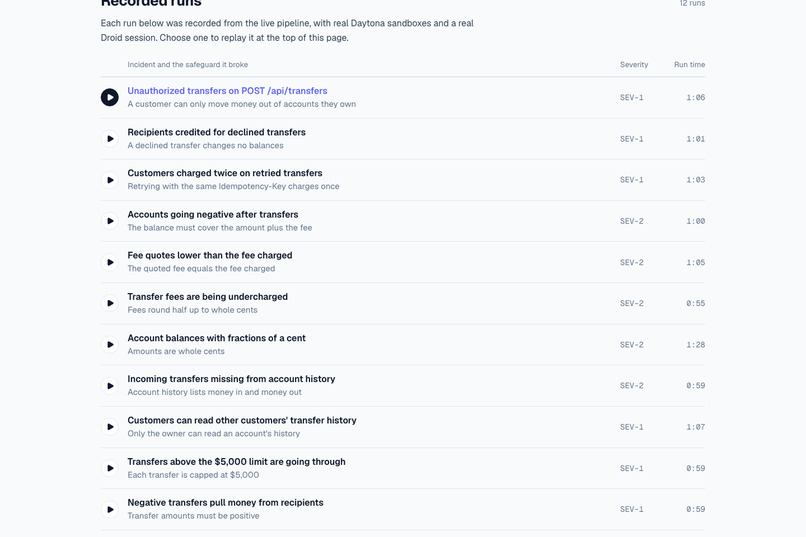Select Account balances with fractions of a cent title

[216, 338]
